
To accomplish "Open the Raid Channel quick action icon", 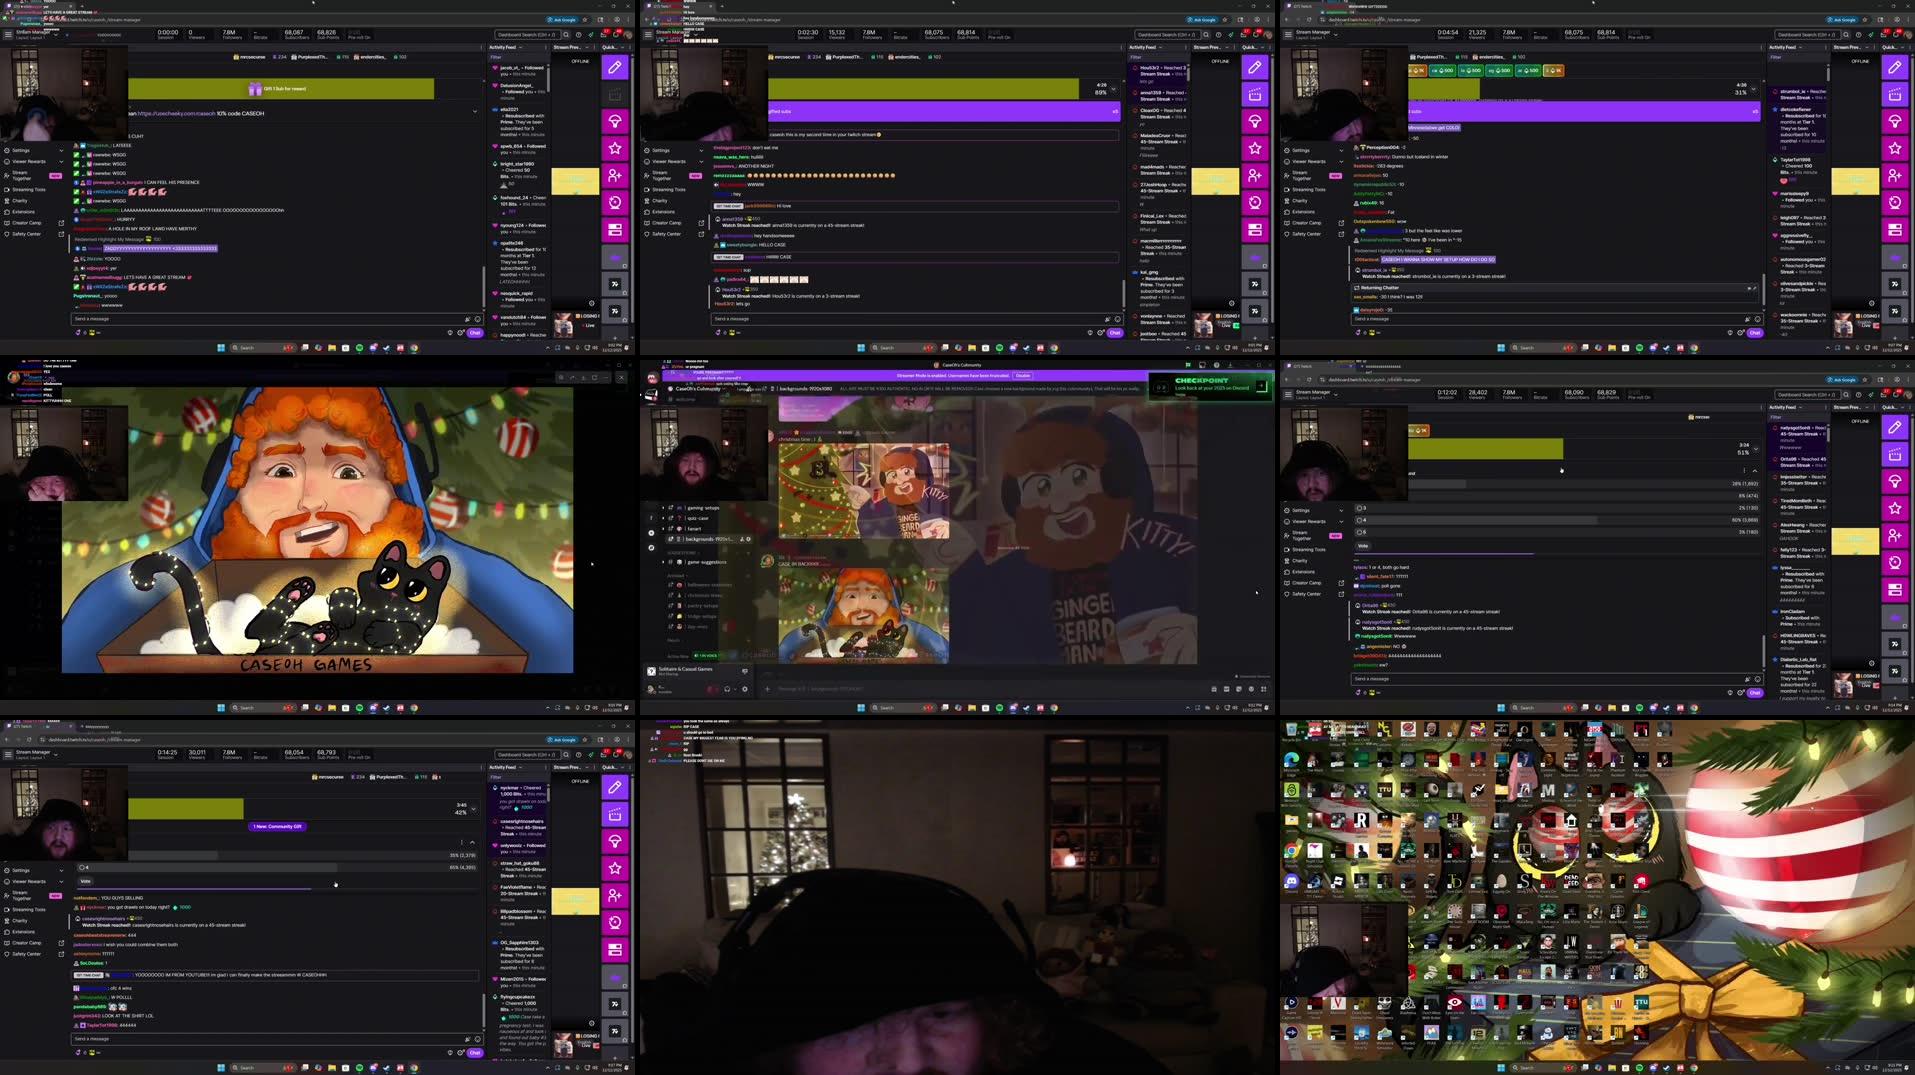I will (614, 202).
